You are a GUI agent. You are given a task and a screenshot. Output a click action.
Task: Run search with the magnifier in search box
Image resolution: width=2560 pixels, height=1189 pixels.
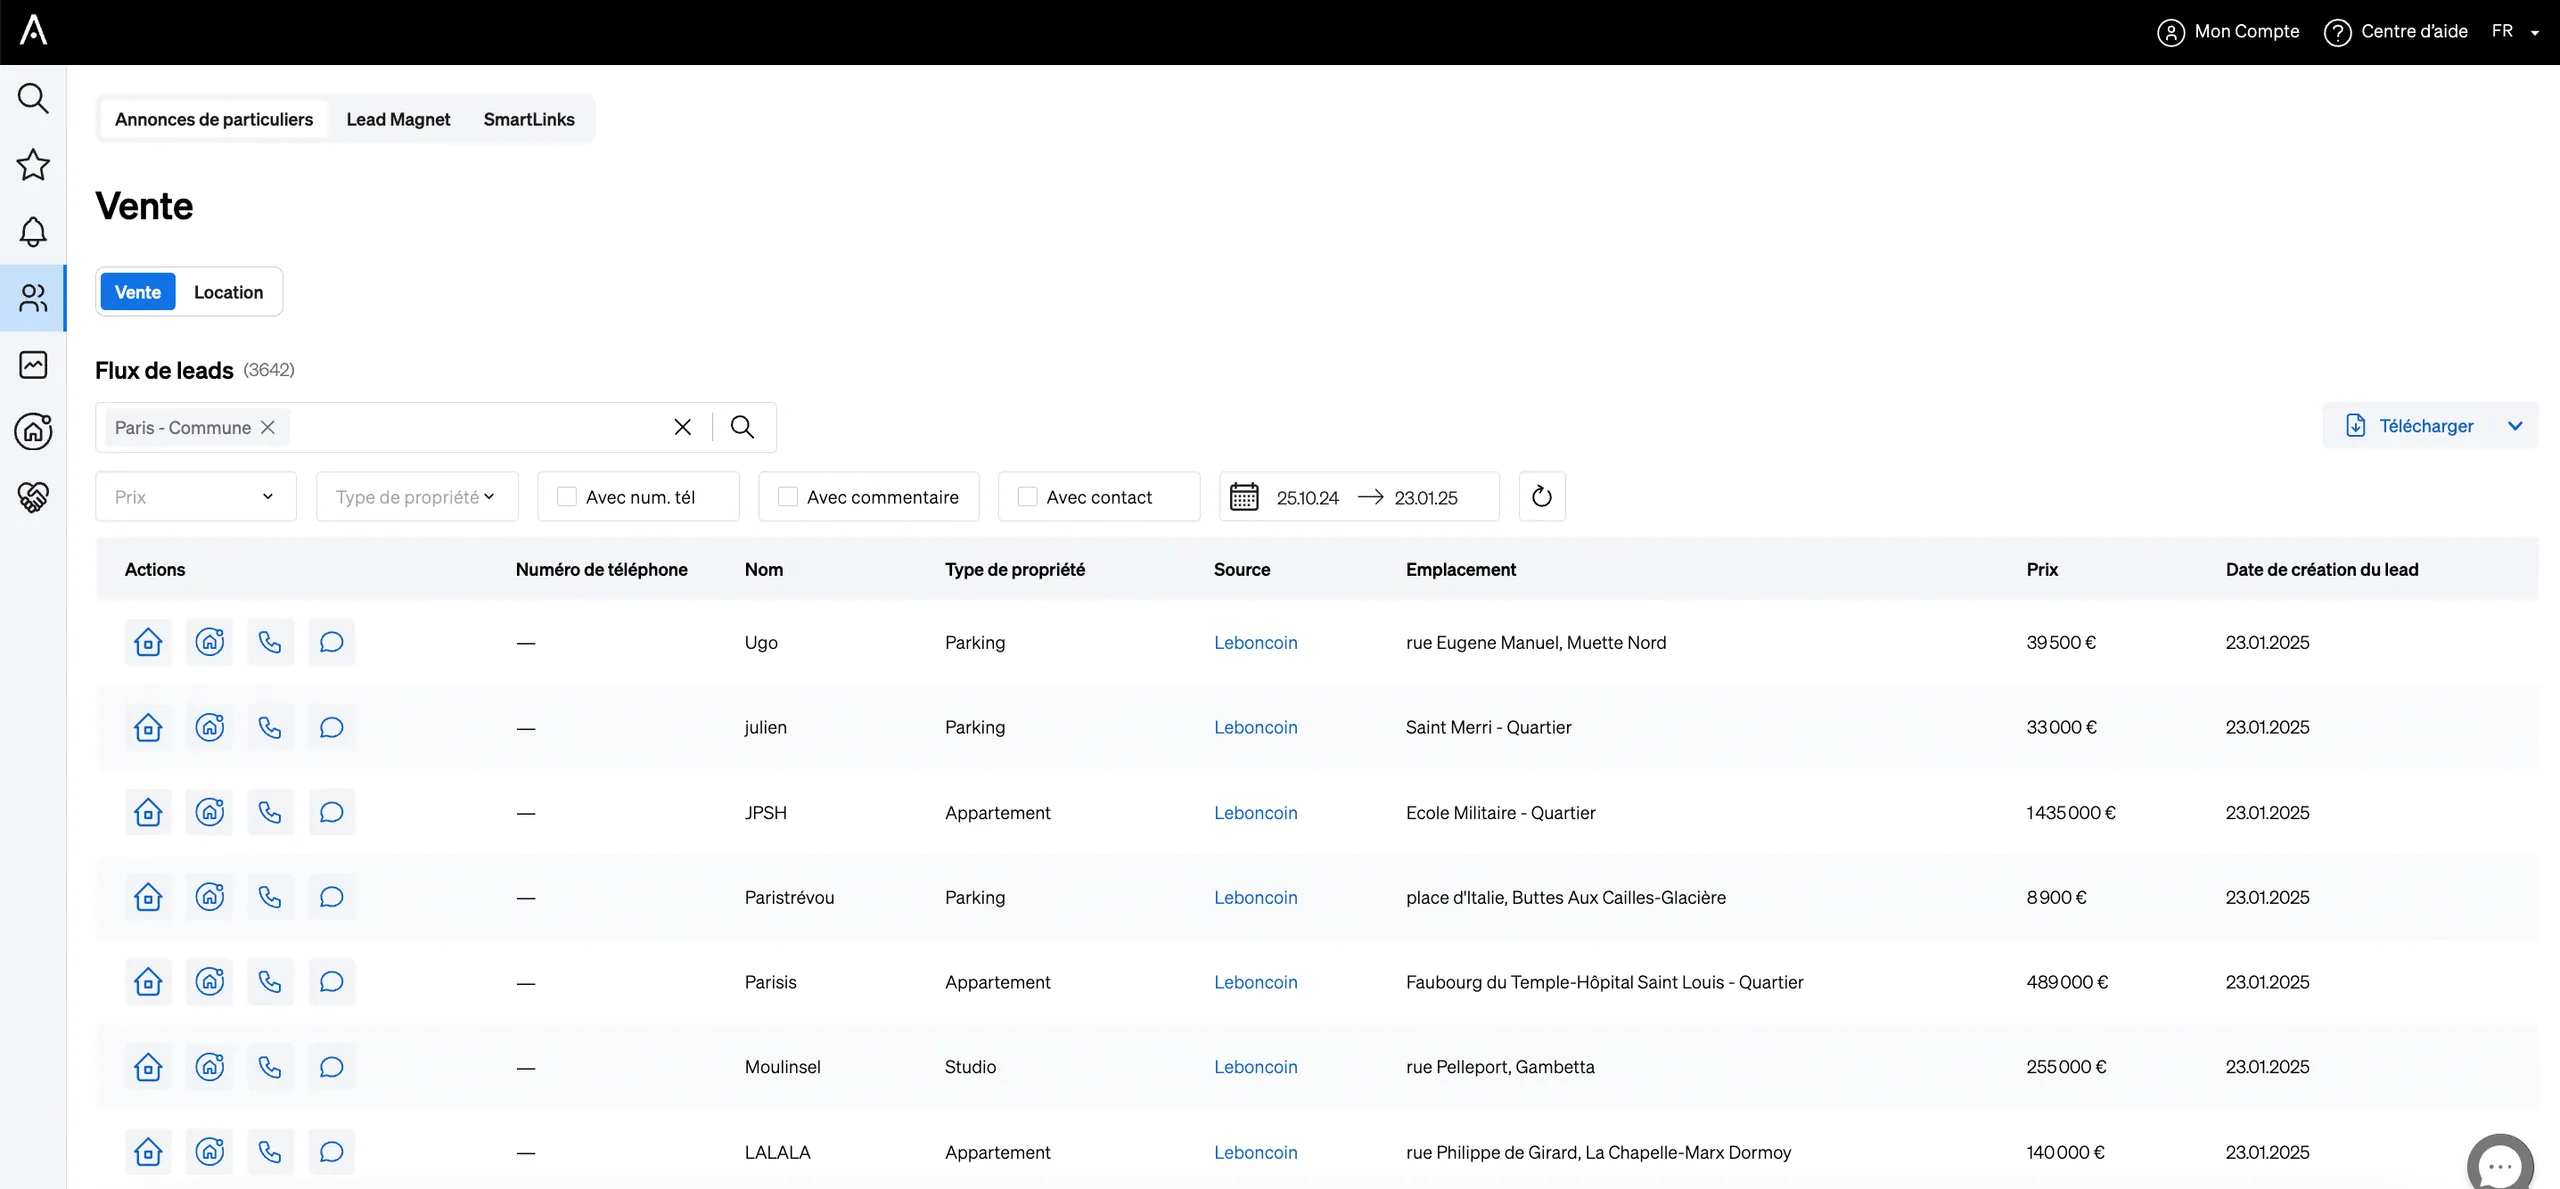tap(742, 427)
